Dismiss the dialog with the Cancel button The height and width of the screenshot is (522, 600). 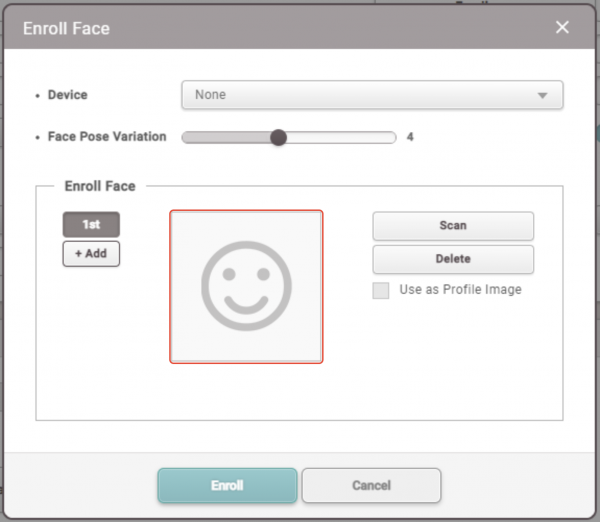(371, 485)
